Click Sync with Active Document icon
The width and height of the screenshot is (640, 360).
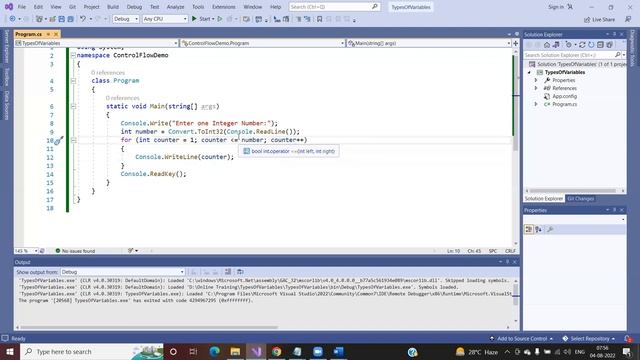(x=582, y=45)
